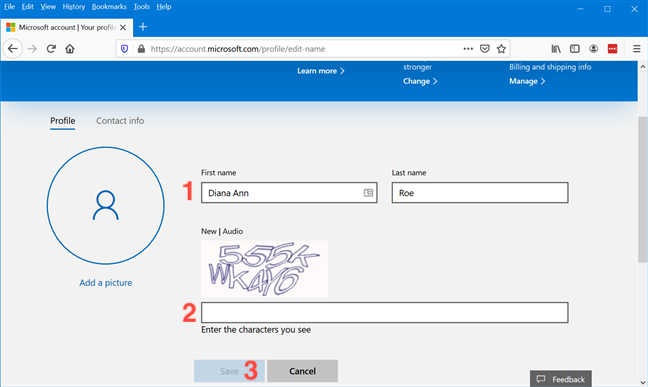
Task: Reload the current page
Action: click(51, 49)
